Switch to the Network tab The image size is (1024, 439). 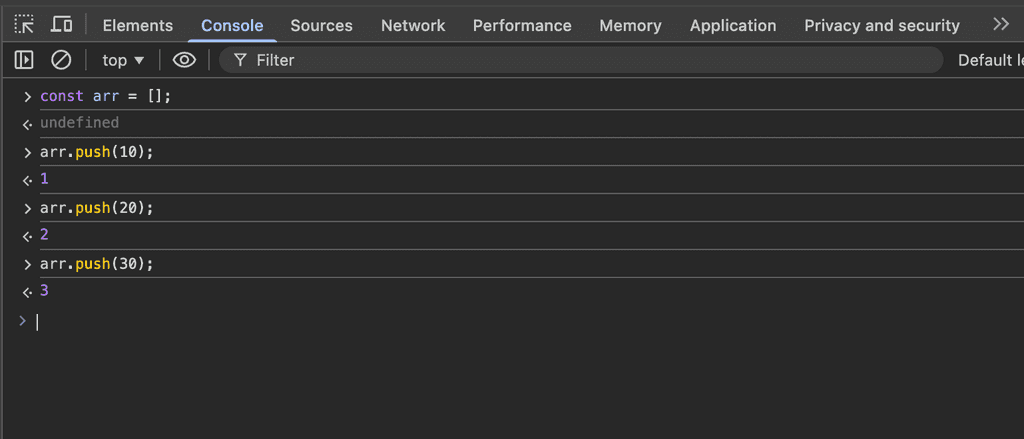[x=412, y=26]
